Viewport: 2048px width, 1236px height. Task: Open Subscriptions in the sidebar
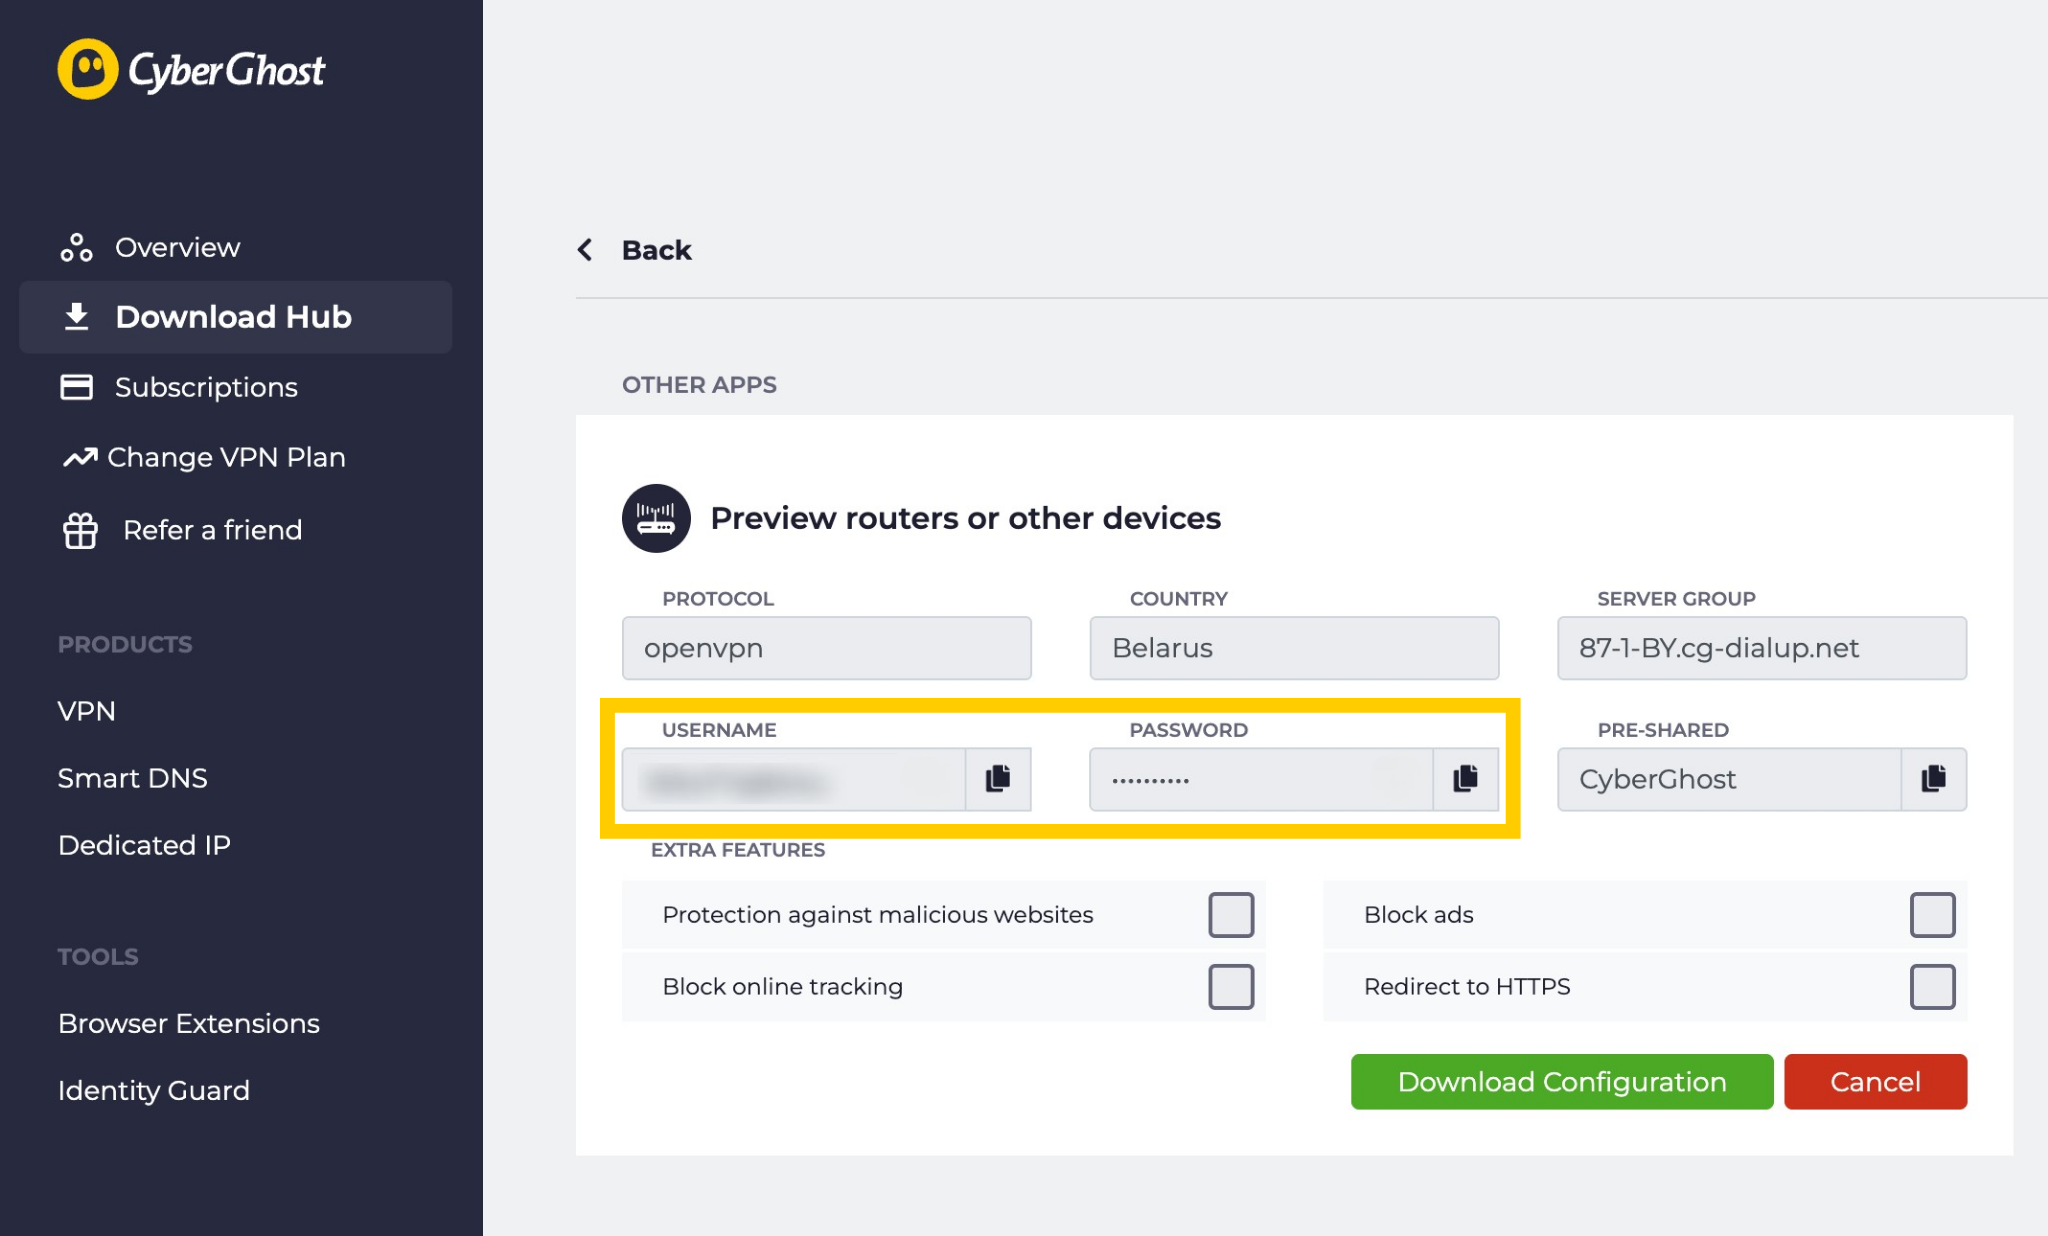pos(206,387)
